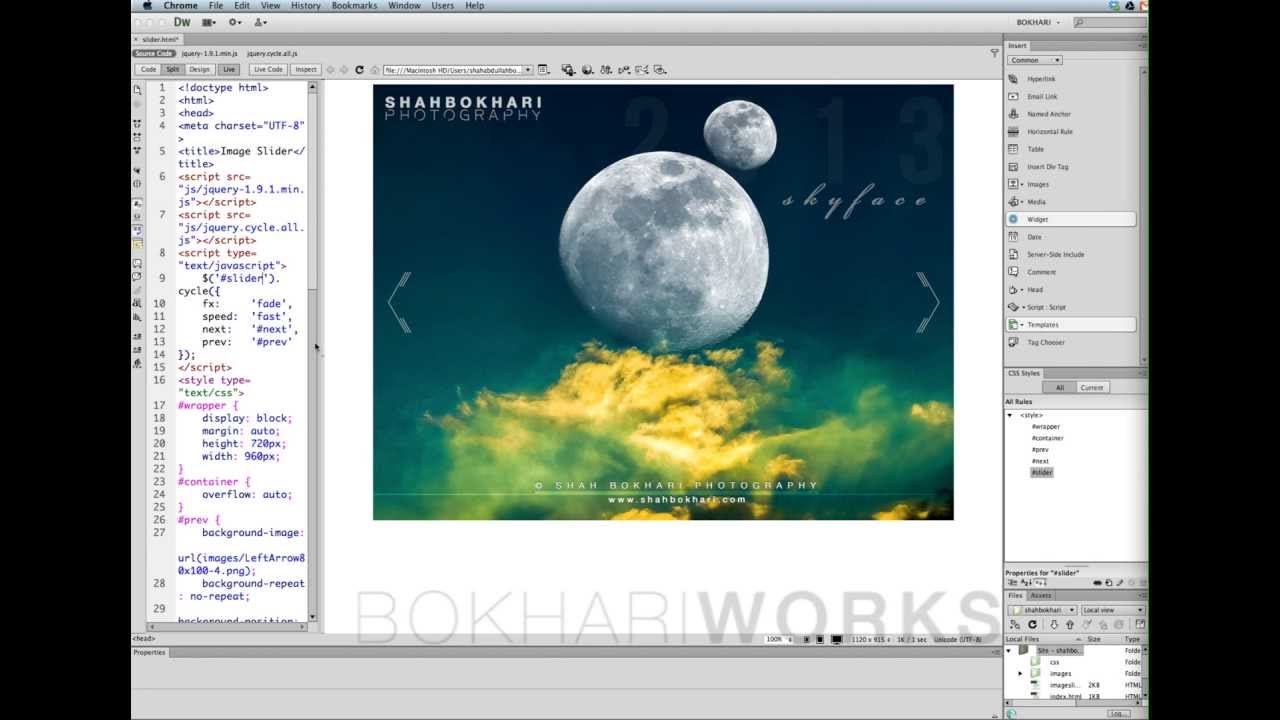
Task: Open the jquery.cycle.all.js related file
Action: (x=272, y=53)
